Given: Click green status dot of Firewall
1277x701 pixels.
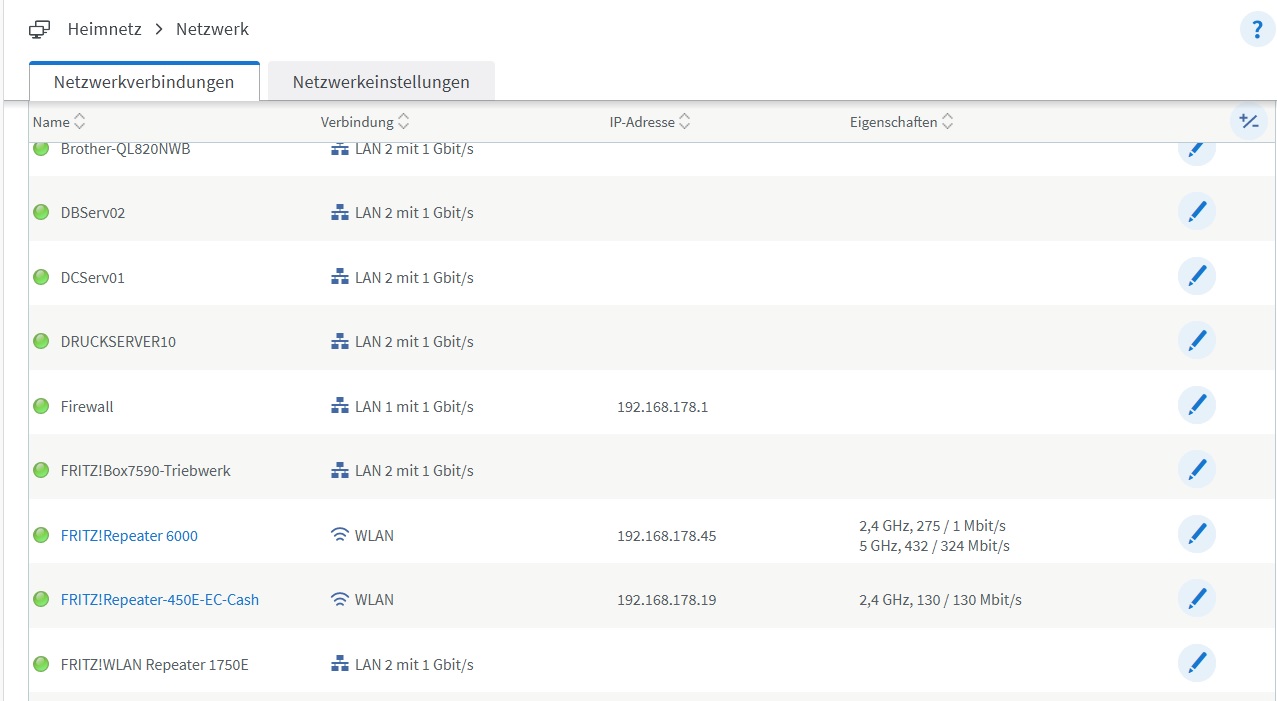Looking at the screenshot, I should [x=41, y=406].
